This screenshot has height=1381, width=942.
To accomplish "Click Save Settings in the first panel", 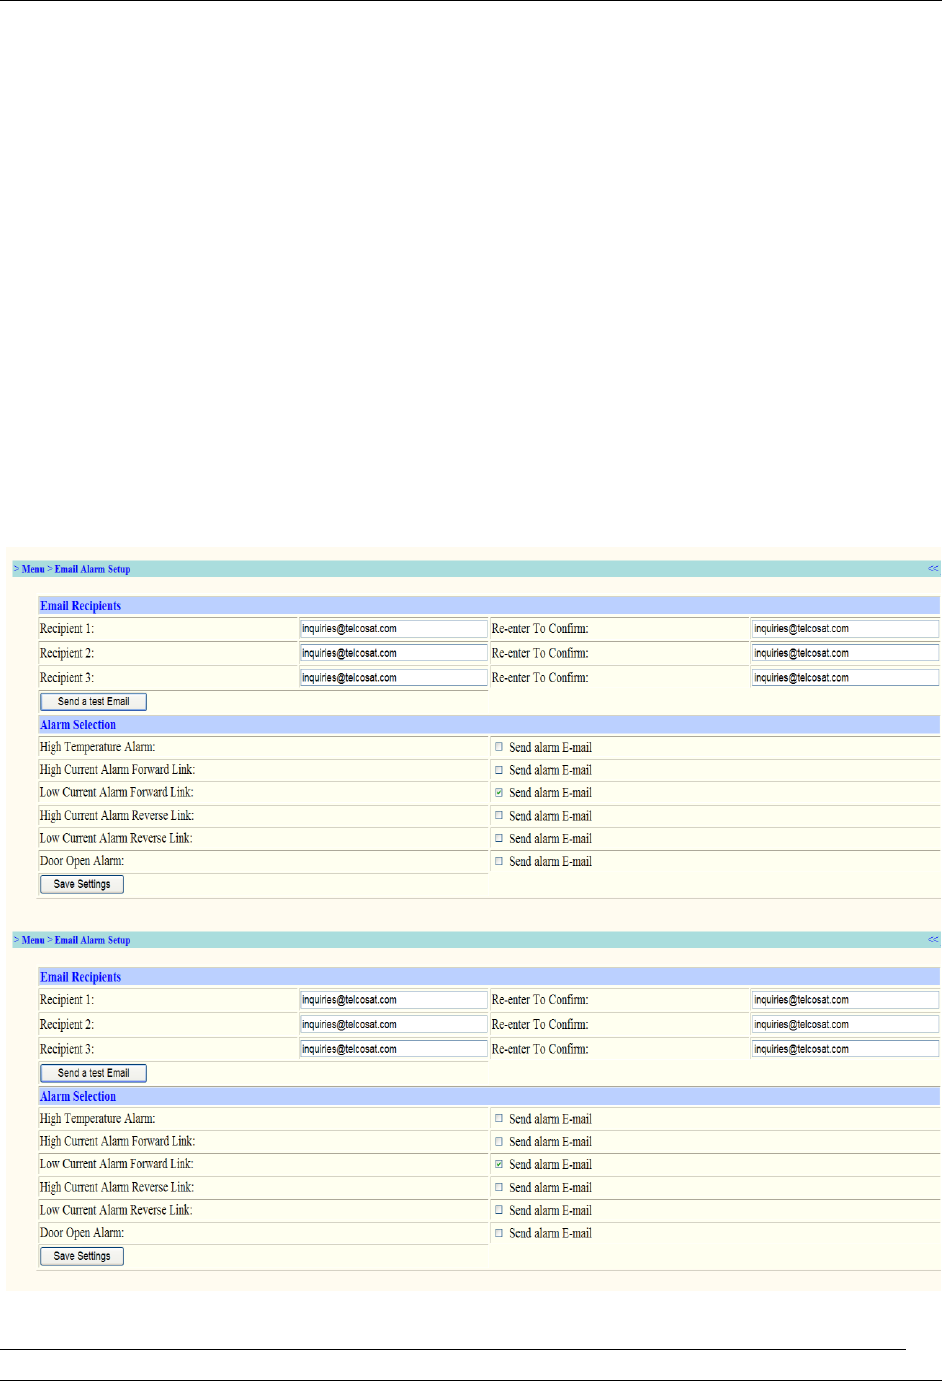I will (82, 884).
